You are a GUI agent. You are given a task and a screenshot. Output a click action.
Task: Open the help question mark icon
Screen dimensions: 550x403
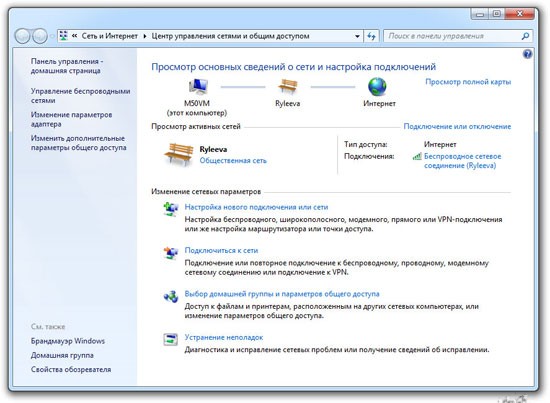tap(527, 54)
